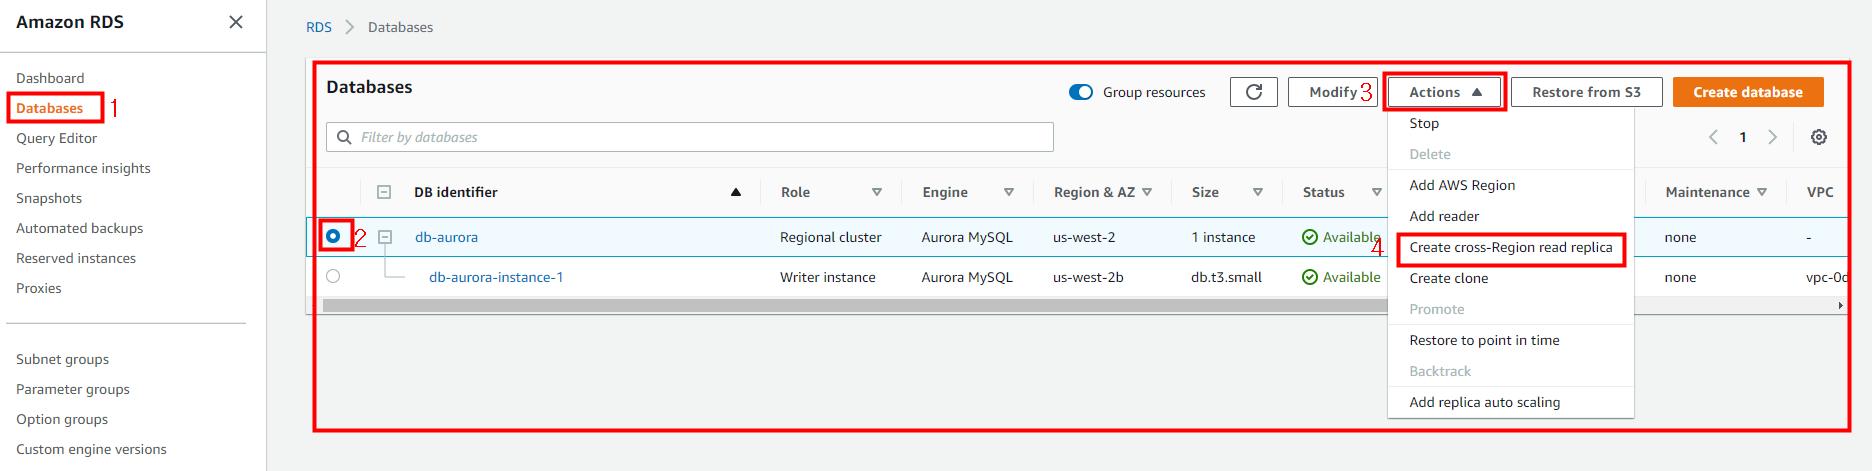
Task: Sort by the Maintenance column
Action: coord(1762,192)
